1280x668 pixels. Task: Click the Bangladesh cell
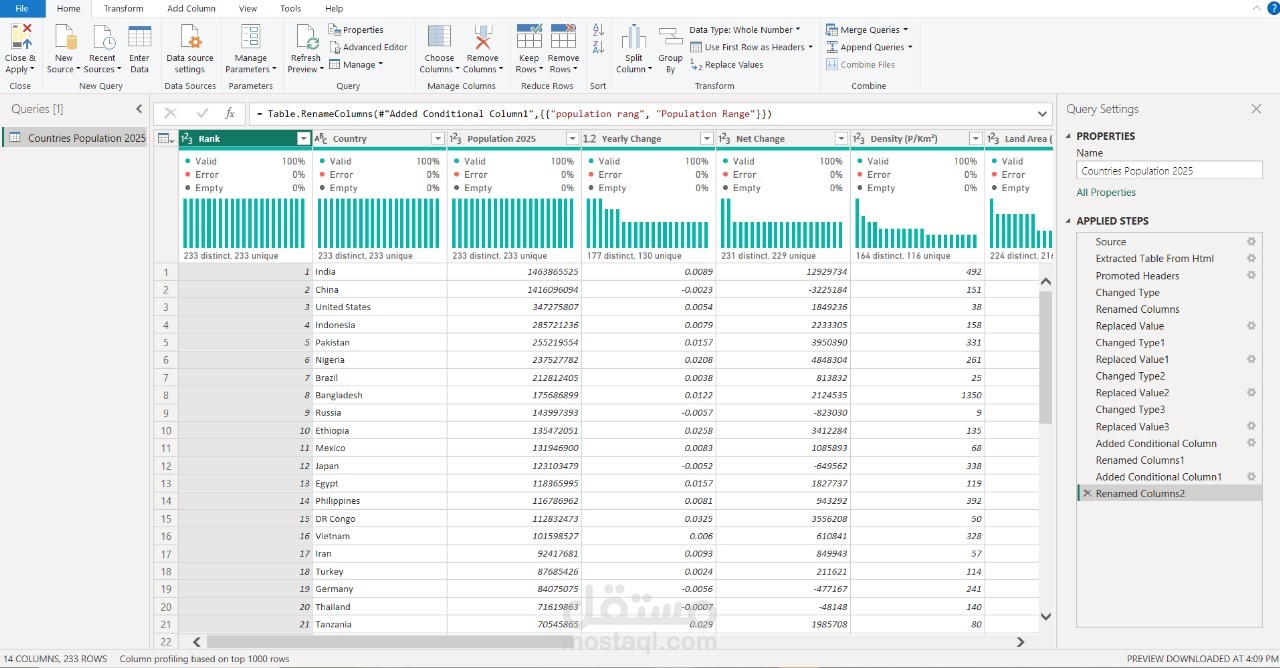pos(380,395)
